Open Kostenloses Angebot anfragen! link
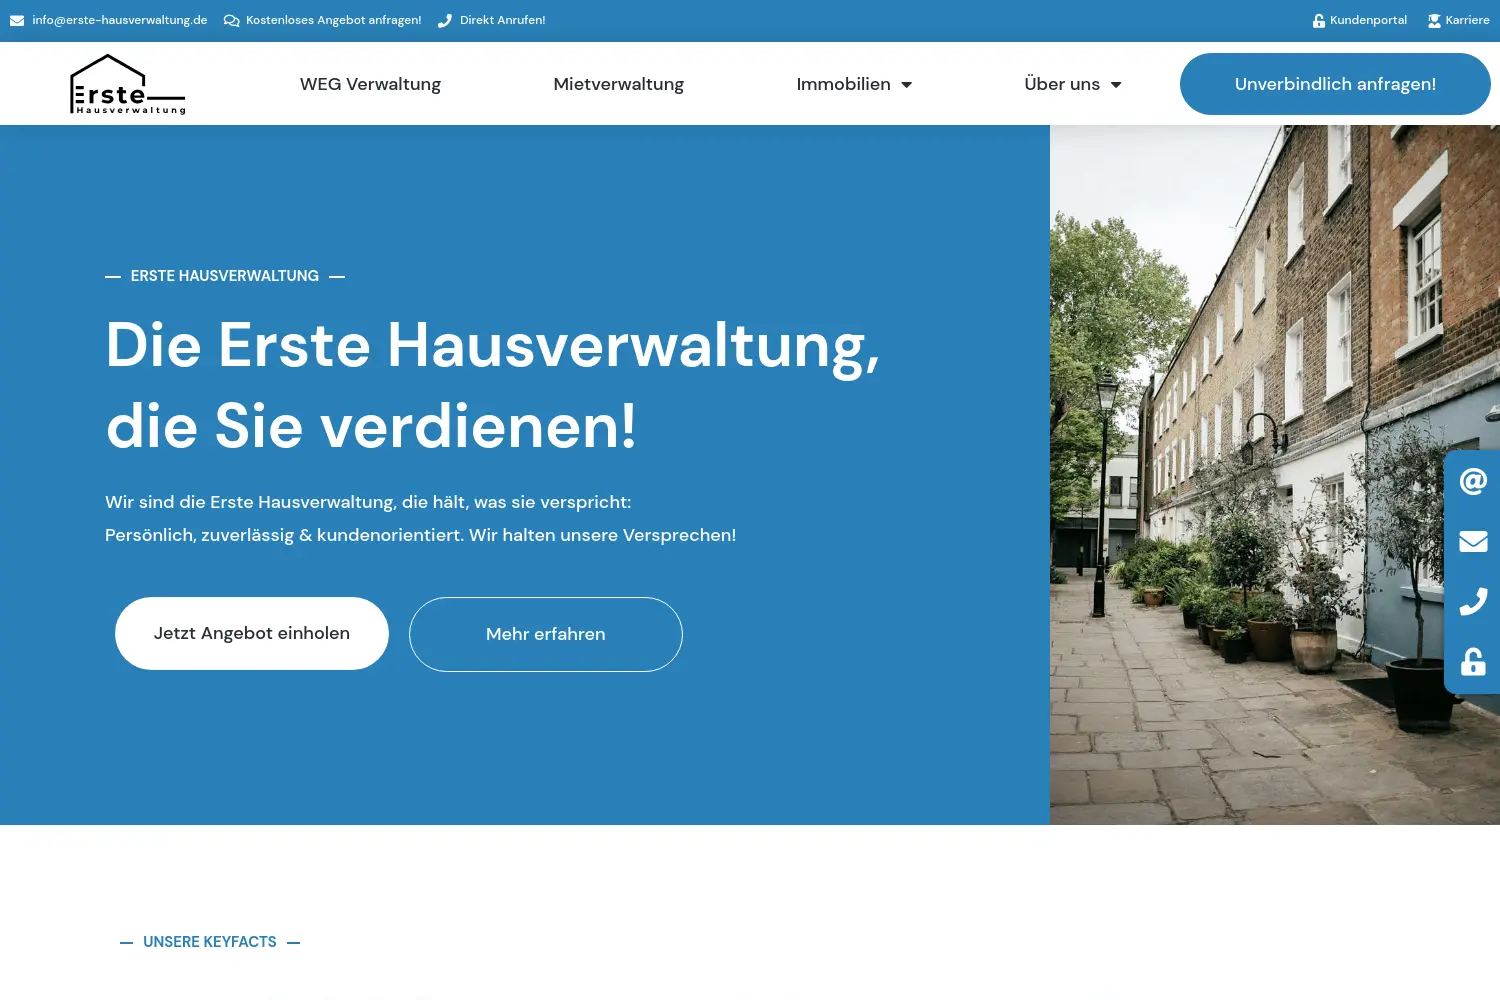The image size is (1500, 1000). coord(334,20)
